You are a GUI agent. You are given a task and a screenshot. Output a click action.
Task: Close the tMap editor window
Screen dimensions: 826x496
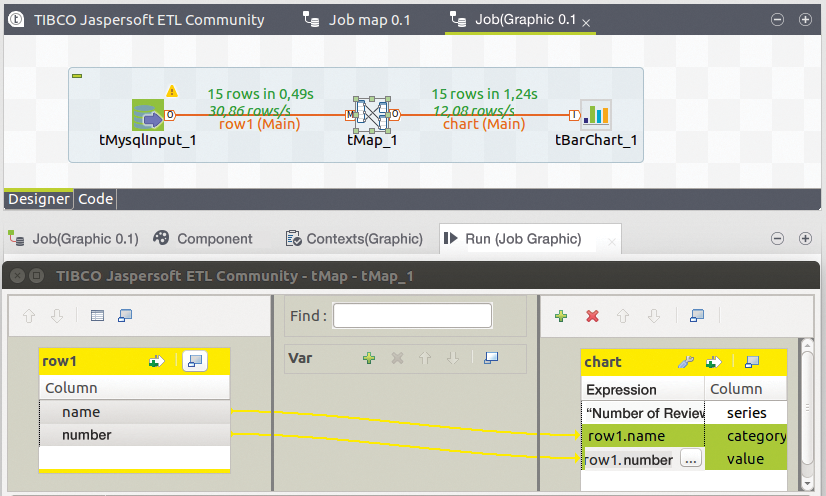[x=17, y=275]
